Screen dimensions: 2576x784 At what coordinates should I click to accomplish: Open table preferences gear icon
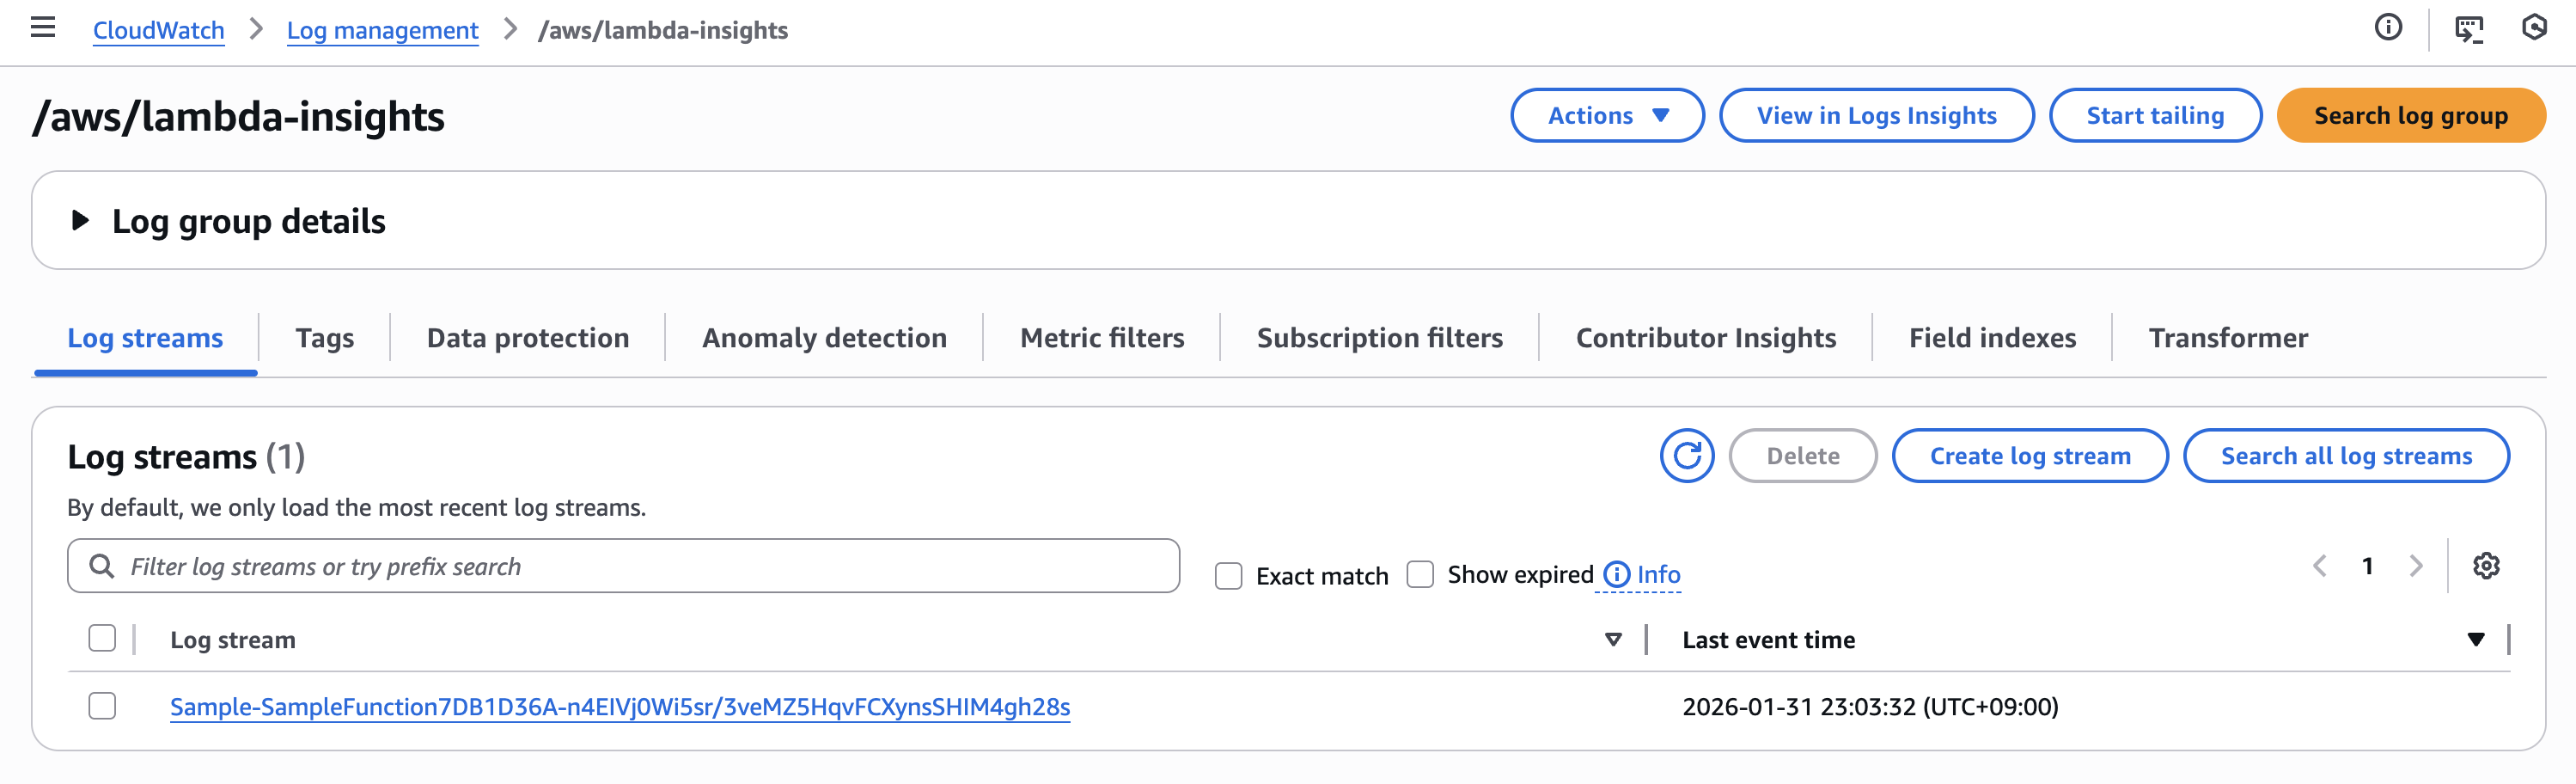coord(2486,566)
